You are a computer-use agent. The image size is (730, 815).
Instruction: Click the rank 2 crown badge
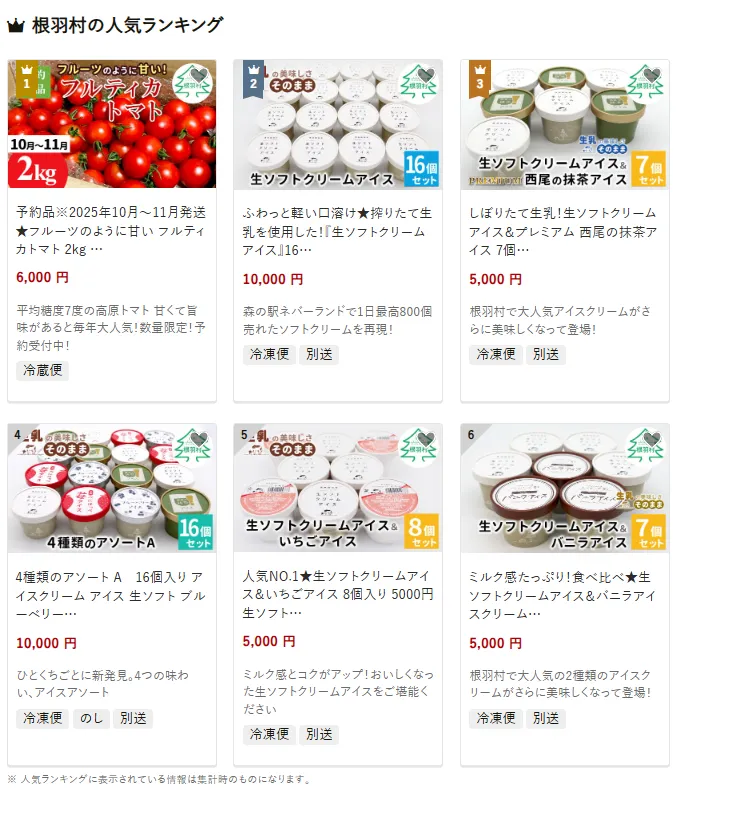[x=253, y=79]
